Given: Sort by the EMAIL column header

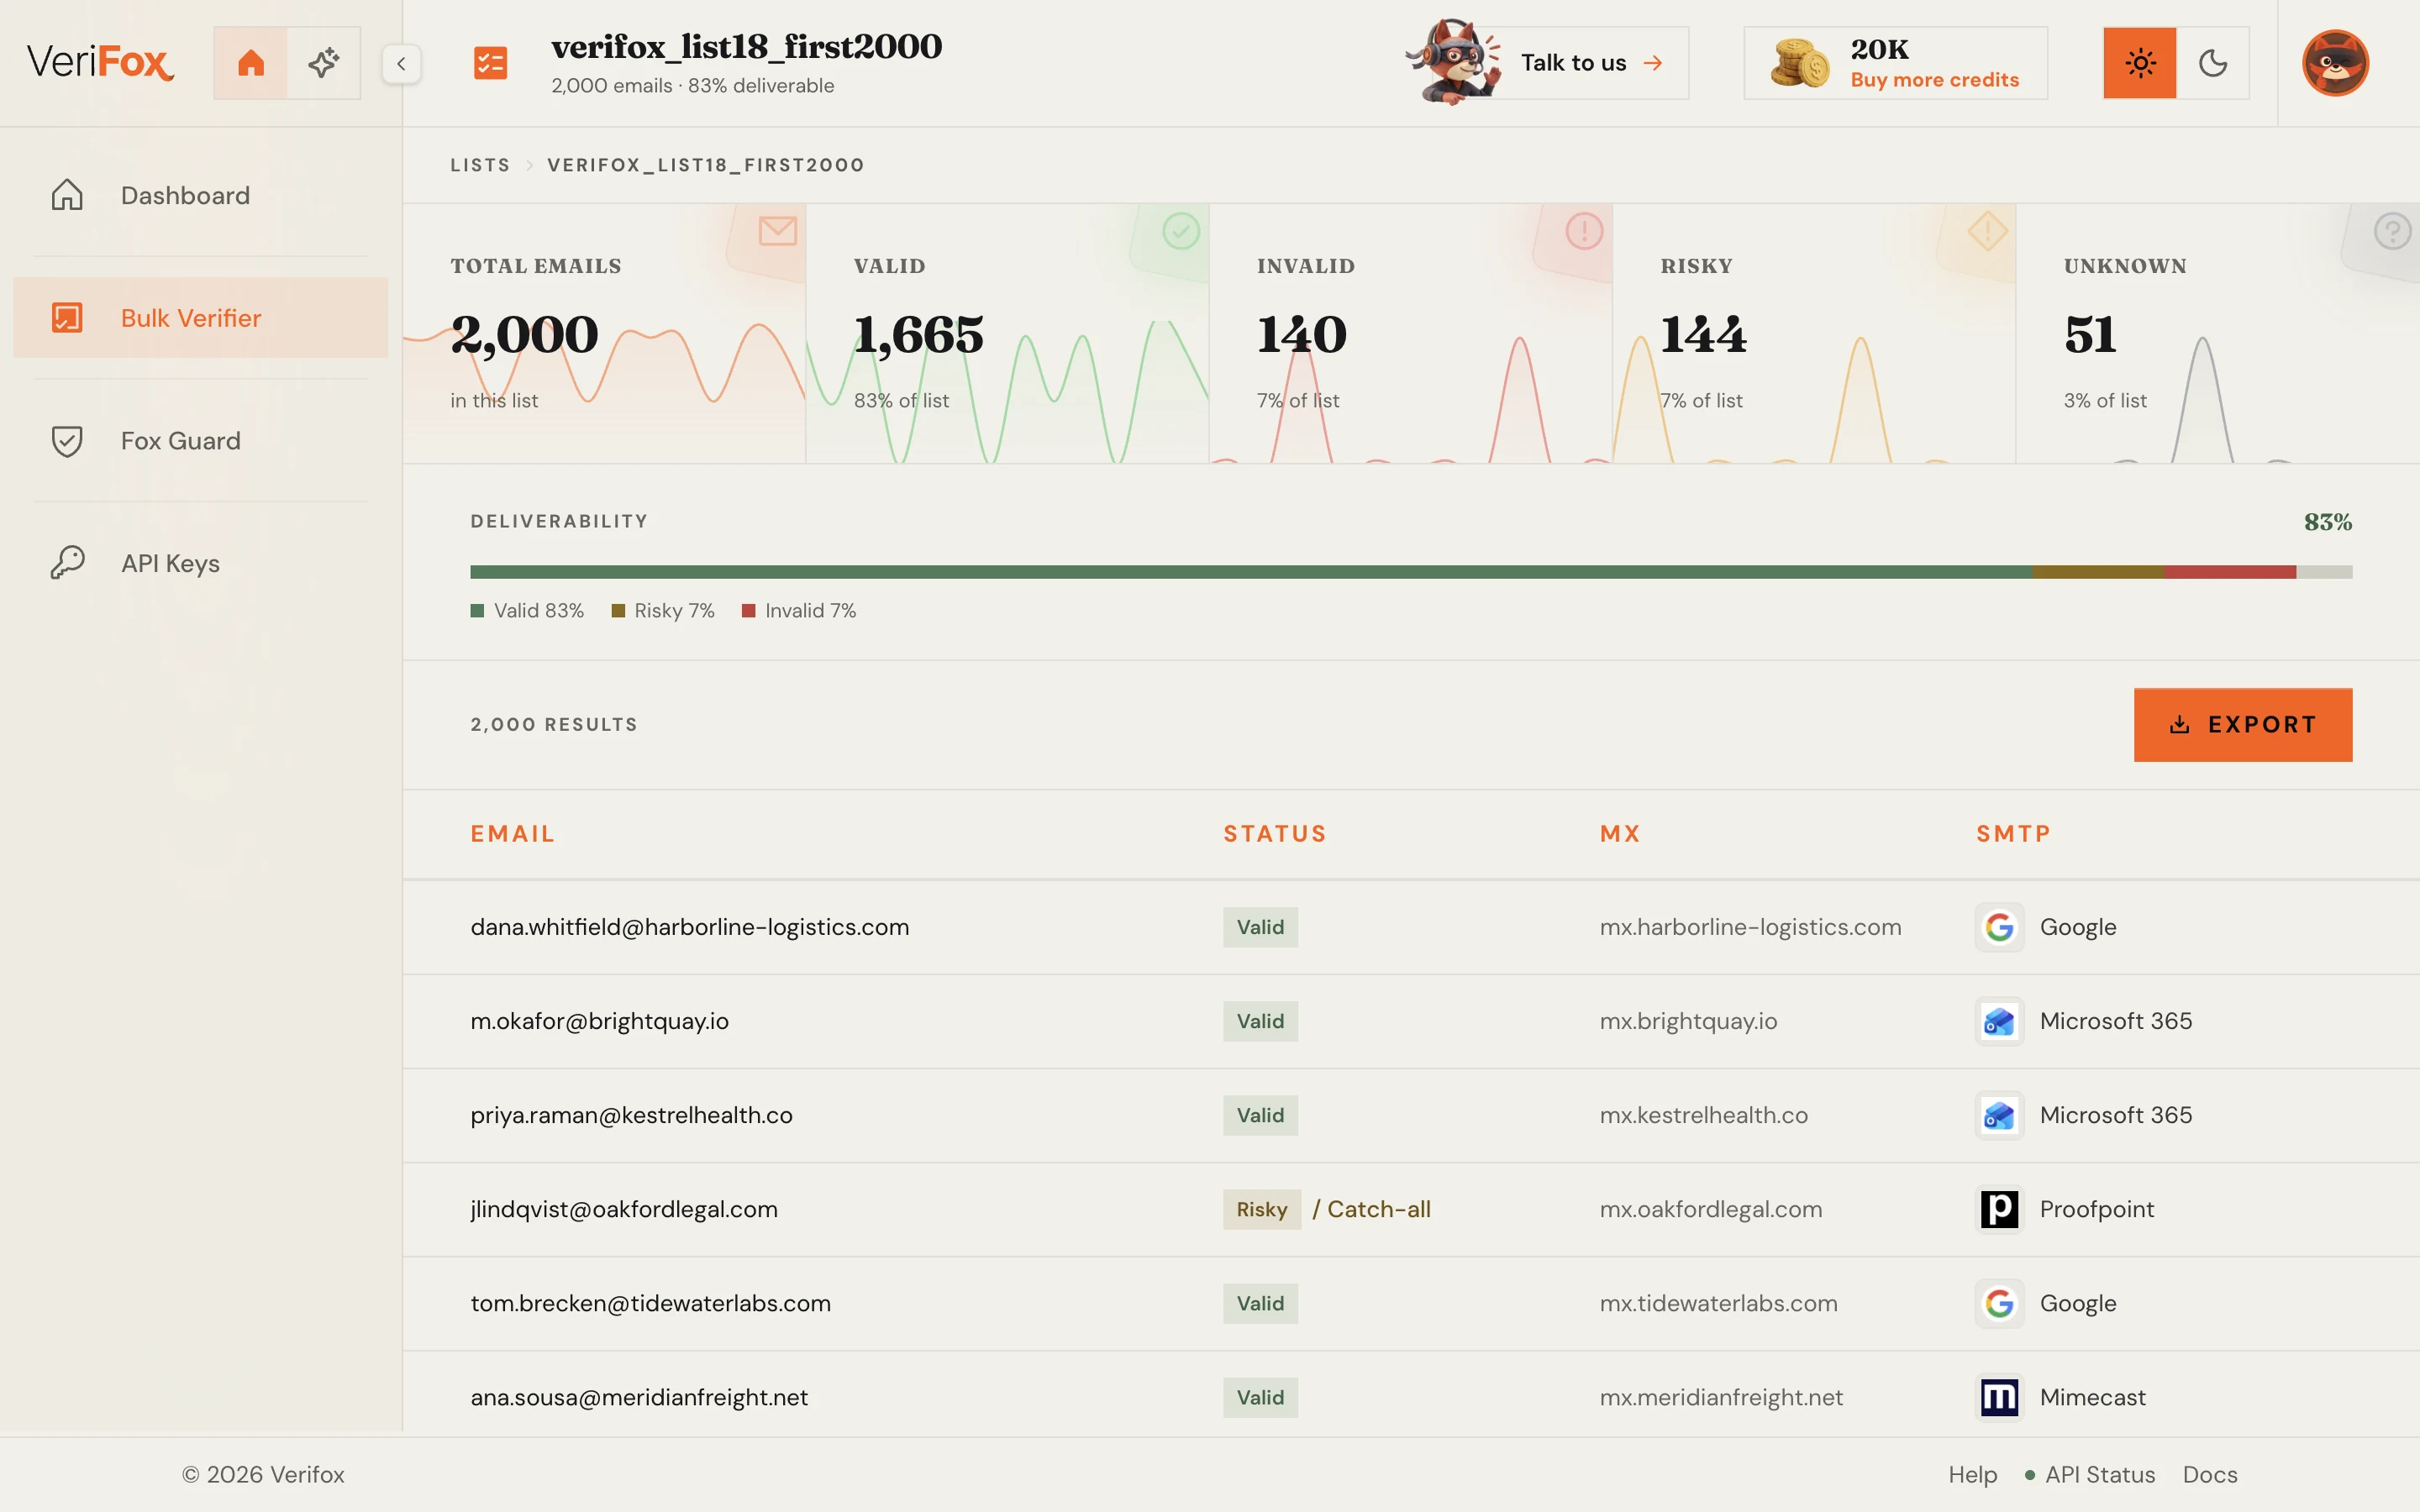Looking at the screenshot, I should (512, 834).
